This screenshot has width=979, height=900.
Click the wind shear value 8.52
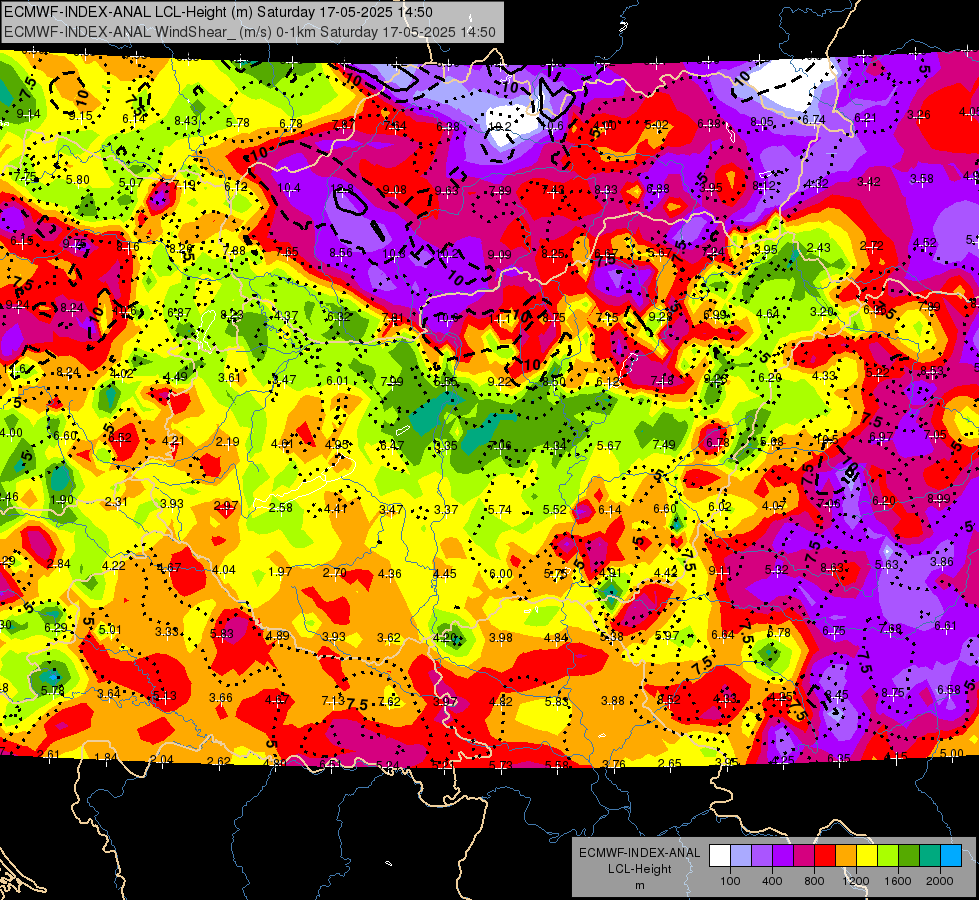[669, 700]
